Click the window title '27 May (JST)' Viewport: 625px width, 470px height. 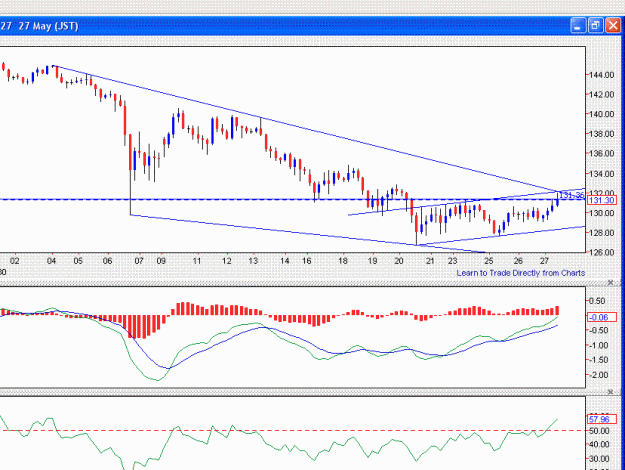(48, 26)
